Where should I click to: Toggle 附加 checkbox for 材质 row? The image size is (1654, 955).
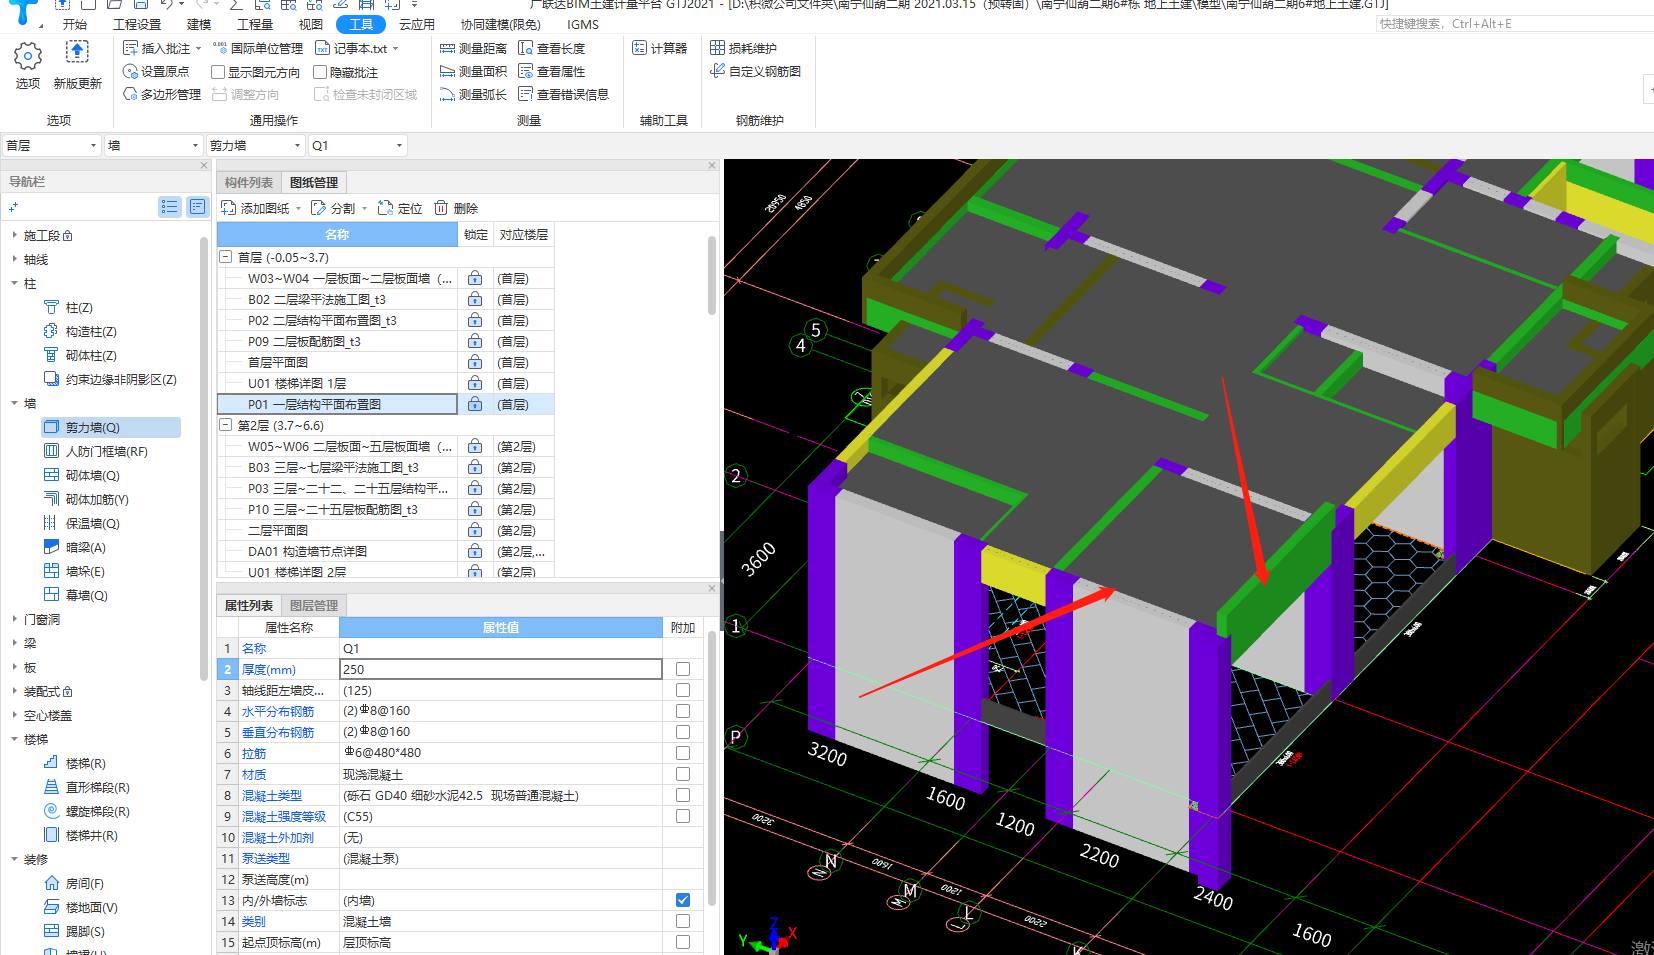pyautogui.click(x=683, y=774)
